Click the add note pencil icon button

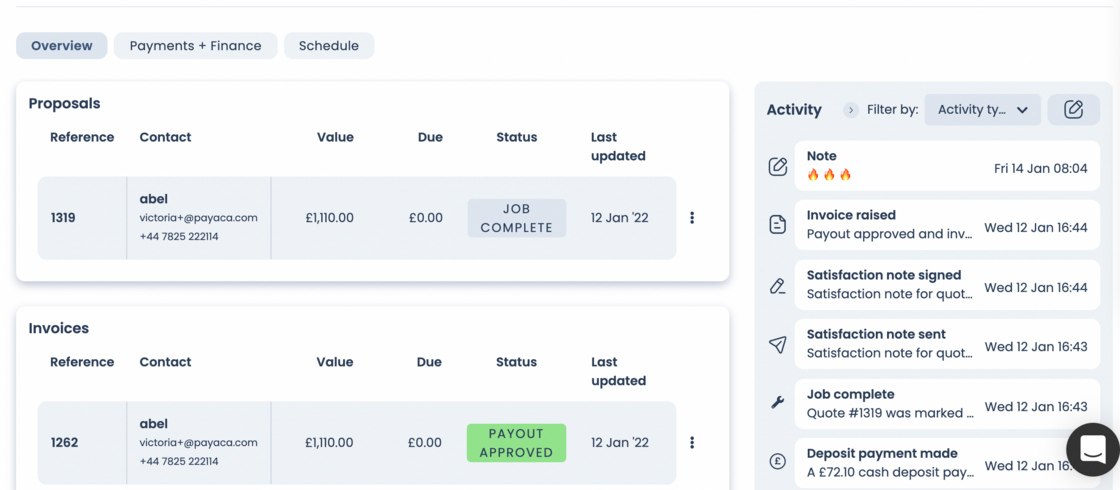click(1073, 110)
